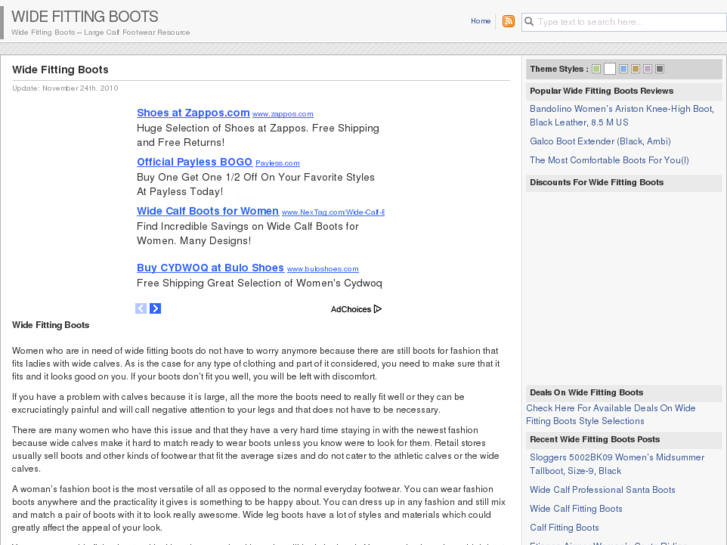
Task: Click the magnifier icon in search box
Action: point(529,21)
